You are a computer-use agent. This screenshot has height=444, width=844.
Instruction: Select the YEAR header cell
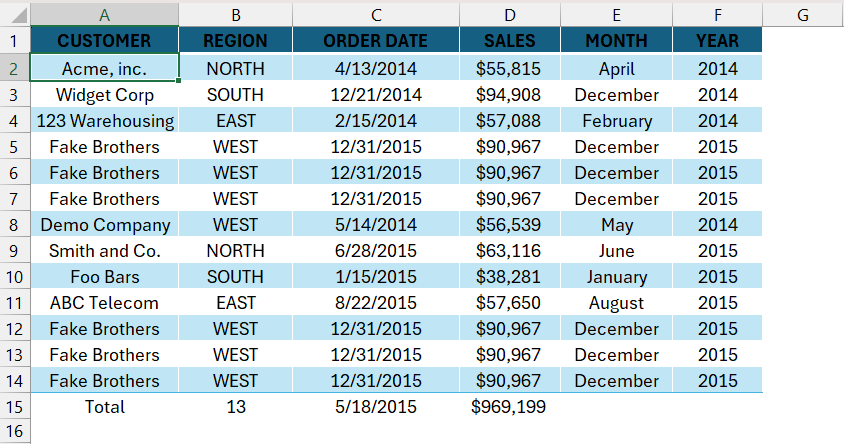[x=718, y=40]
